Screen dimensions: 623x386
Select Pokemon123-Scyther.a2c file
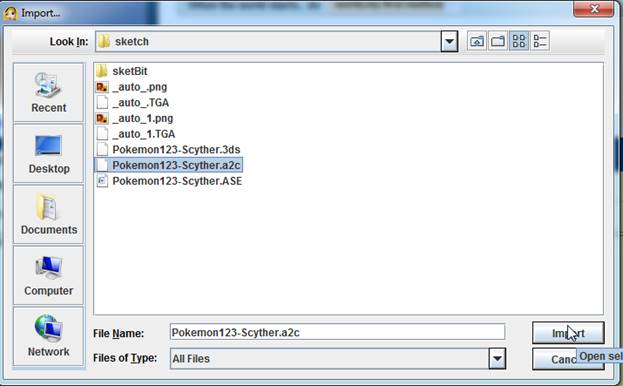click(x=168, y=165)
